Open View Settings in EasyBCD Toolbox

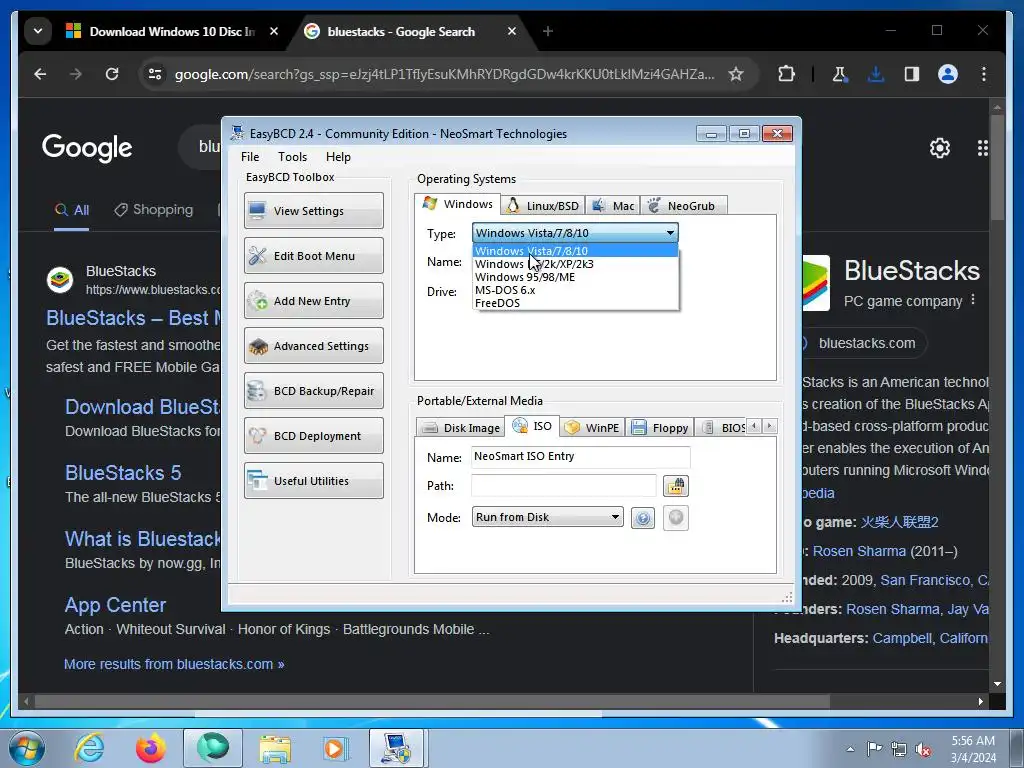313,210
